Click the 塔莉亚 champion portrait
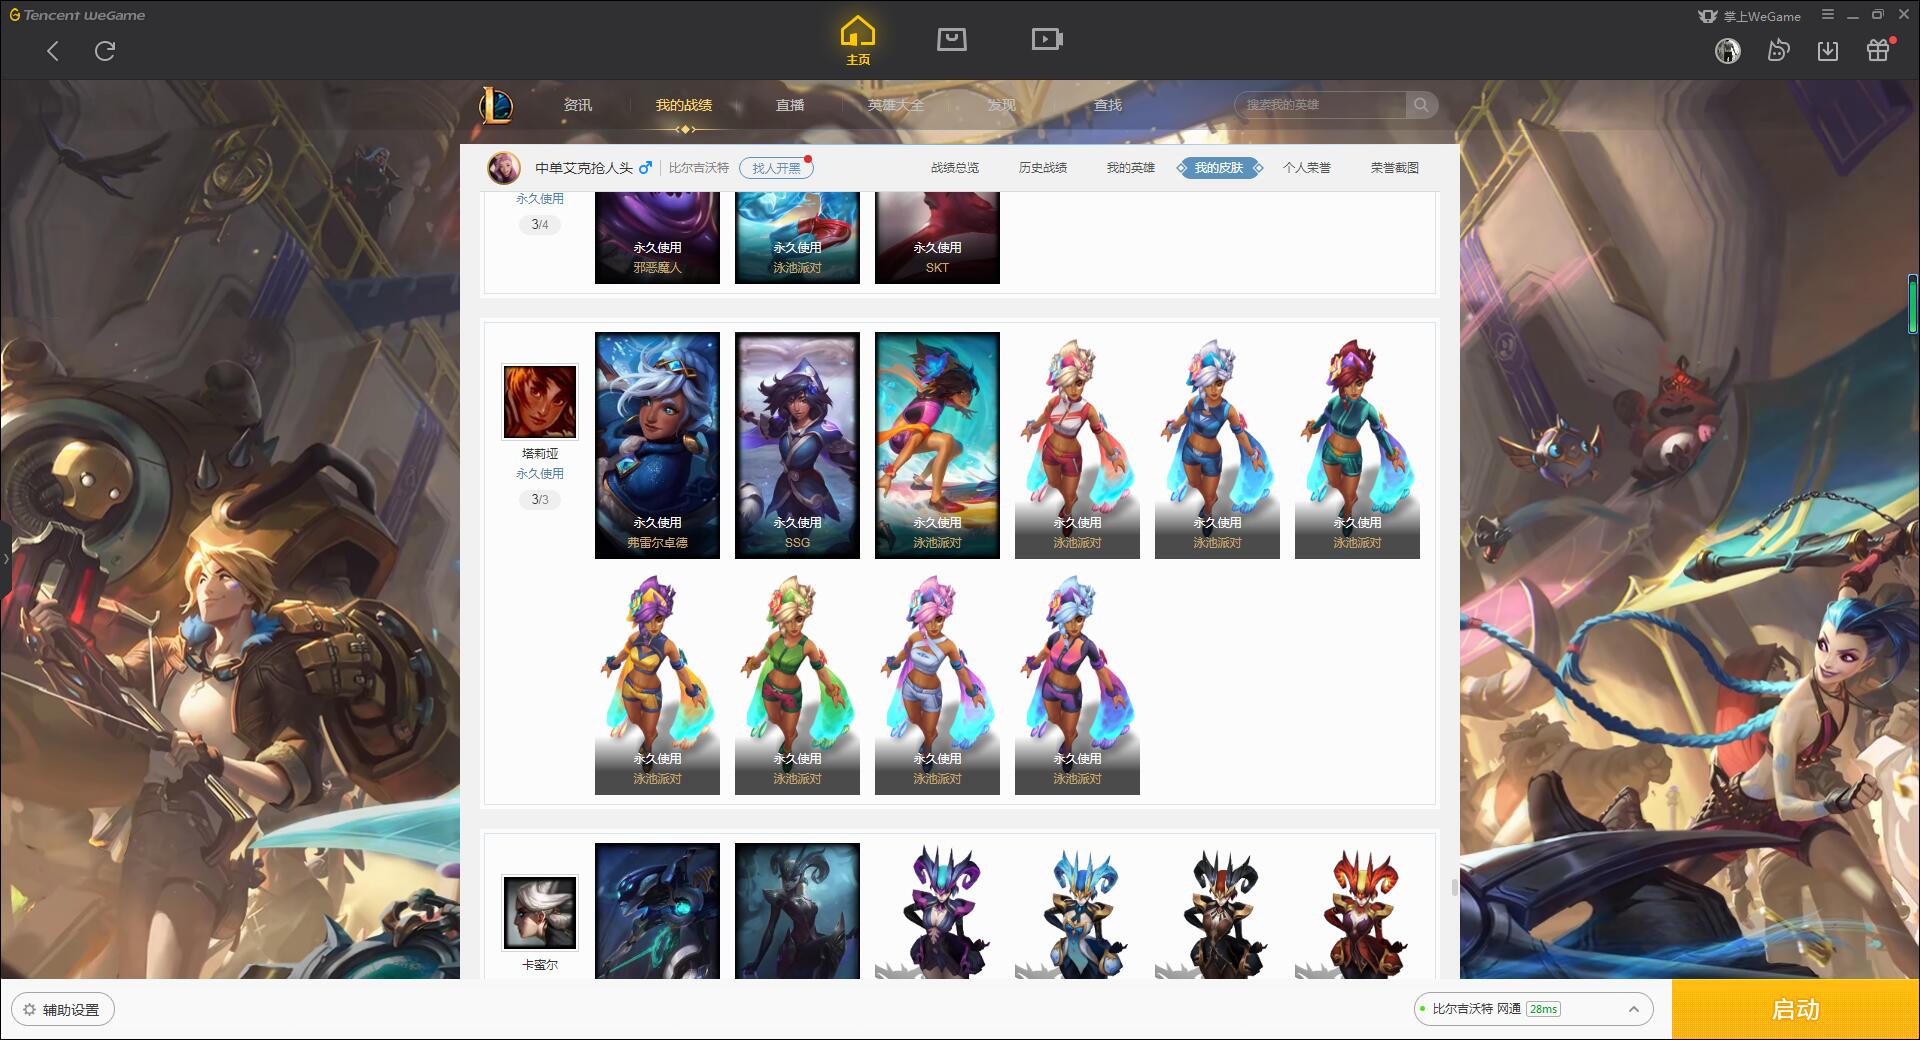 540,402
